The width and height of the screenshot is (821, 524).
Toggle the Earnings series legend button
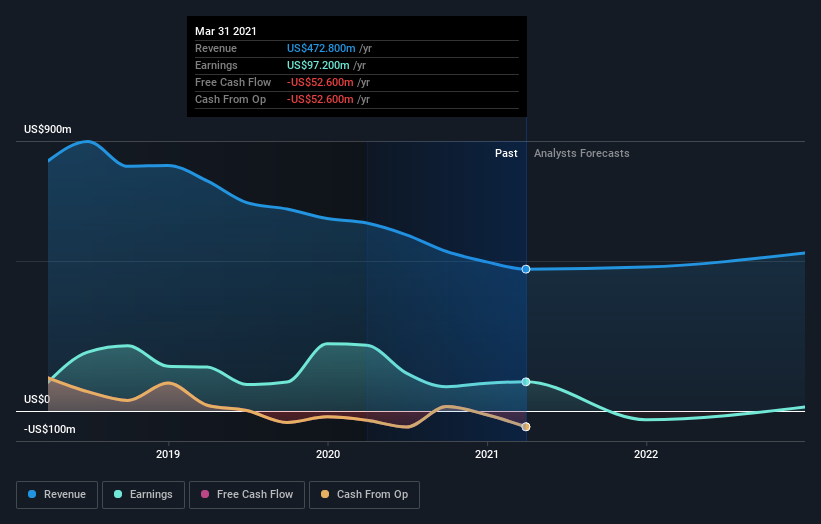pyautogui.click(x=143, y=495)
